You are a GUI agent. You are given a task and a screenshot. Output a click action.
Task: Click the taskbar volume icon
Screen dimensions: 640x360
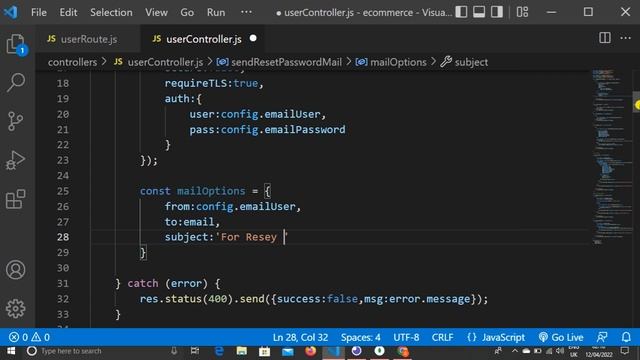pos(560,351)
